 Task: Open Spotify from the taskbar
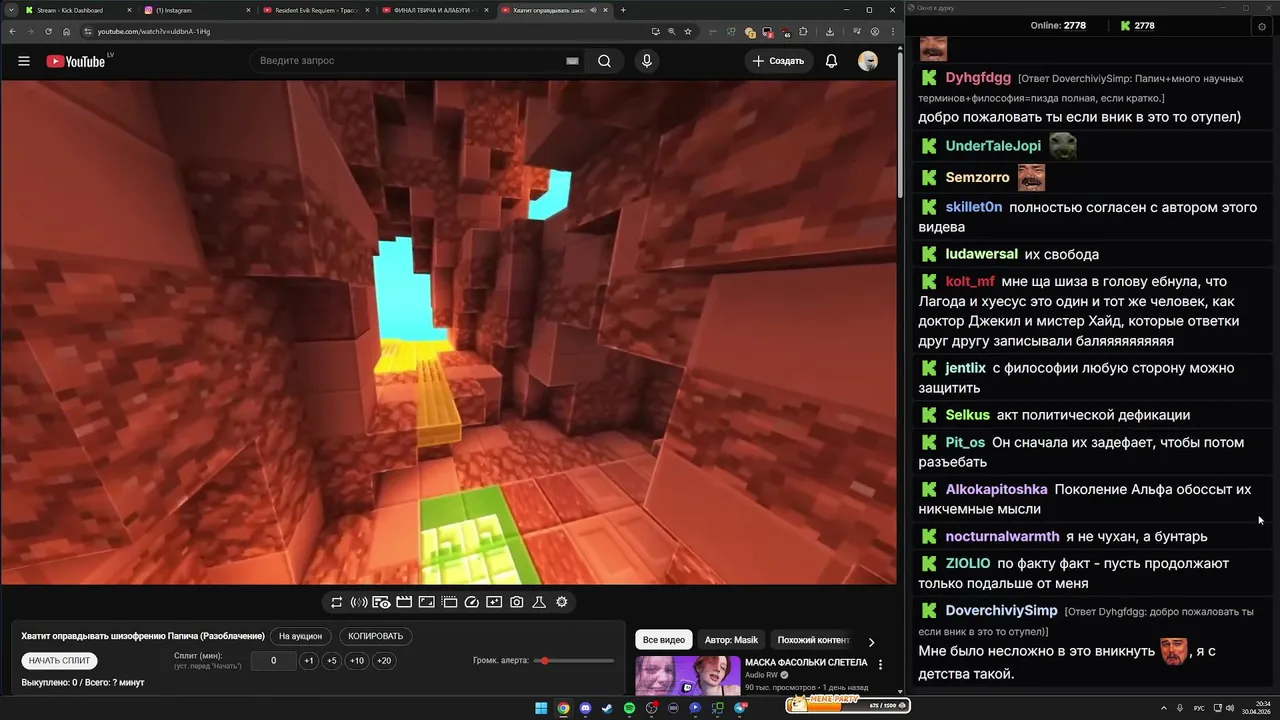pyautogui.click(x=629, y=708)
